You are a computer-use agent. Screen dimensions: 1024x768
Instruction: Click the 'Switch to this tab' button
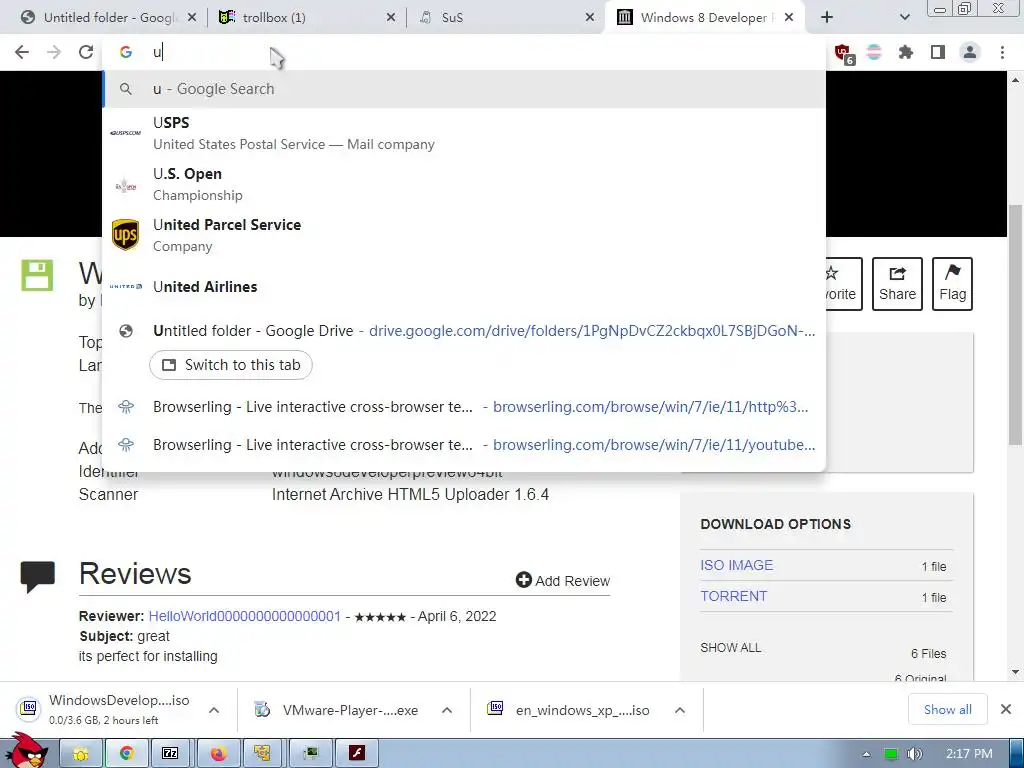(231, 365)
